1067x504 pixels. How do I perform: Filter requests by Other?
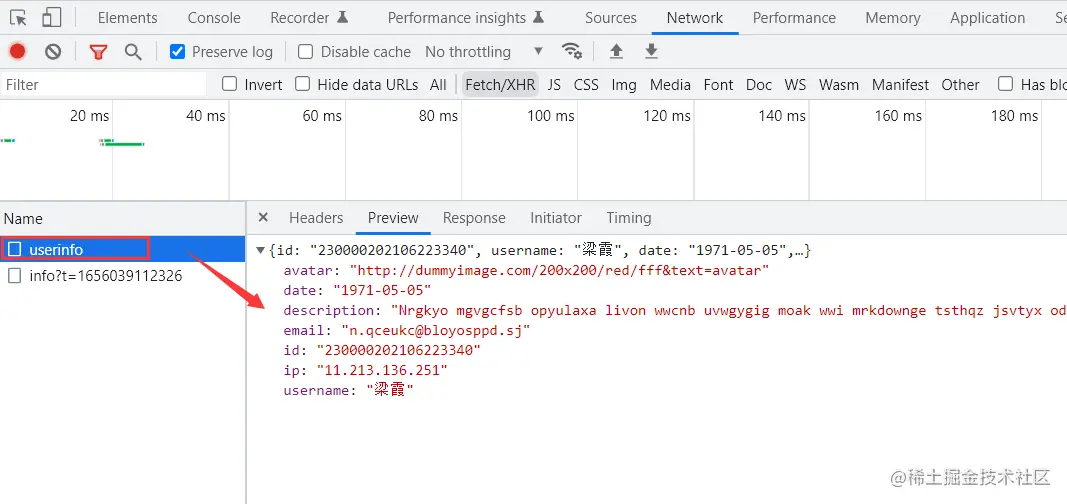960,84
